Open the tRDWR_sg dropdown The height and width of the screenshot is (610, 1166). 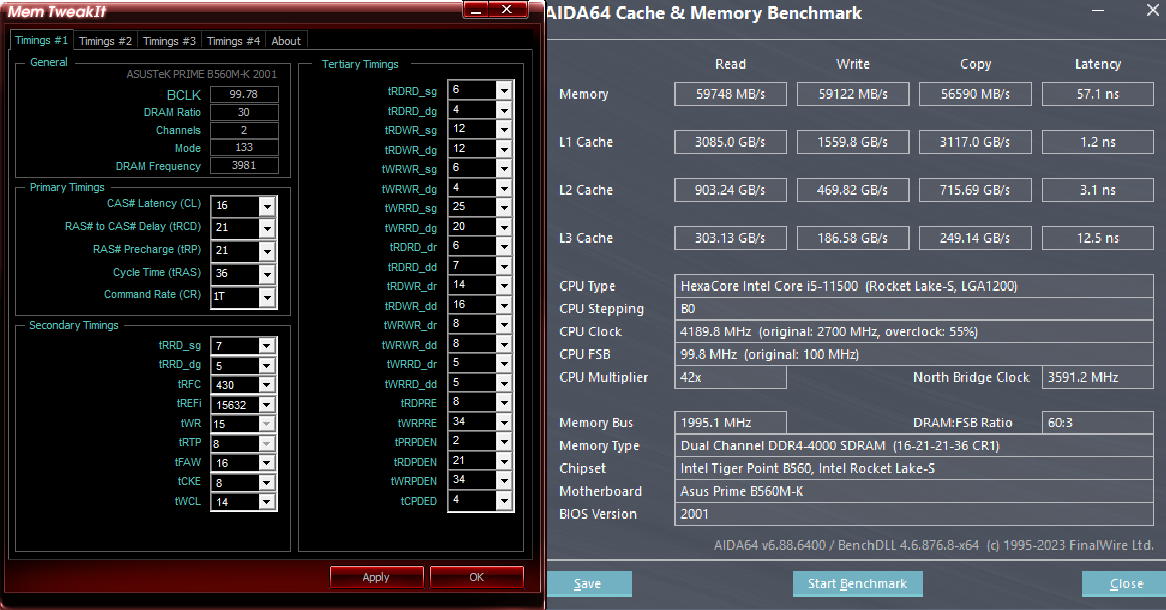point(504,129)
